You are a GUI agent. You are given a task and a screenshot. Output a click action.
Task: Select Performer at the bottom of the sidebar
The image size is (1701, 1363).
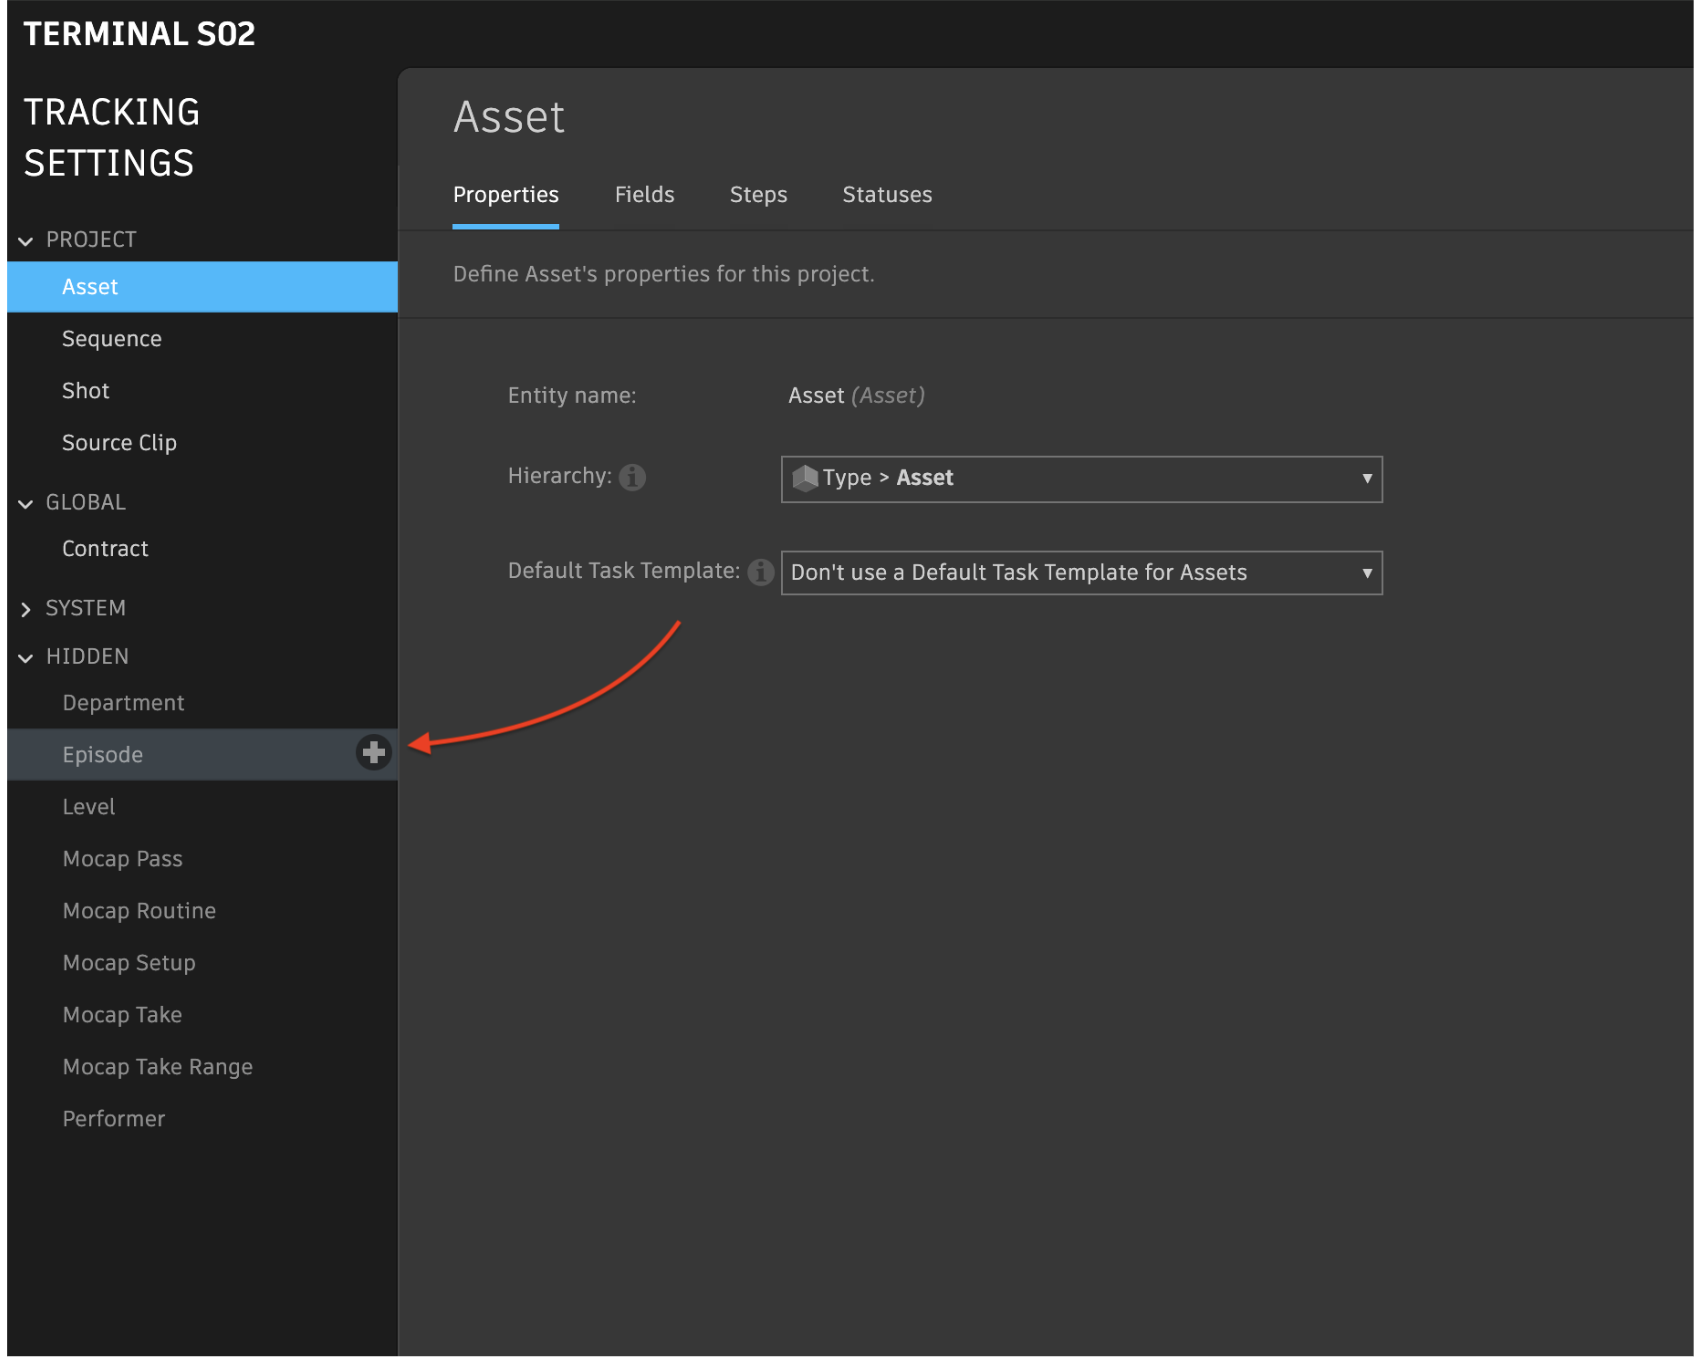(x=113, y=1118)
